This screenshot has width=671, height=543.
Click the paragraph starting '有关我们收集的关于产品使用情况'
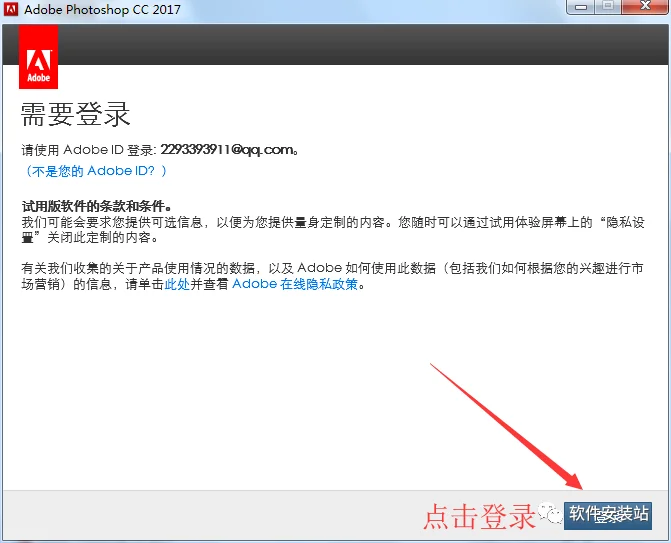(333, 276)
